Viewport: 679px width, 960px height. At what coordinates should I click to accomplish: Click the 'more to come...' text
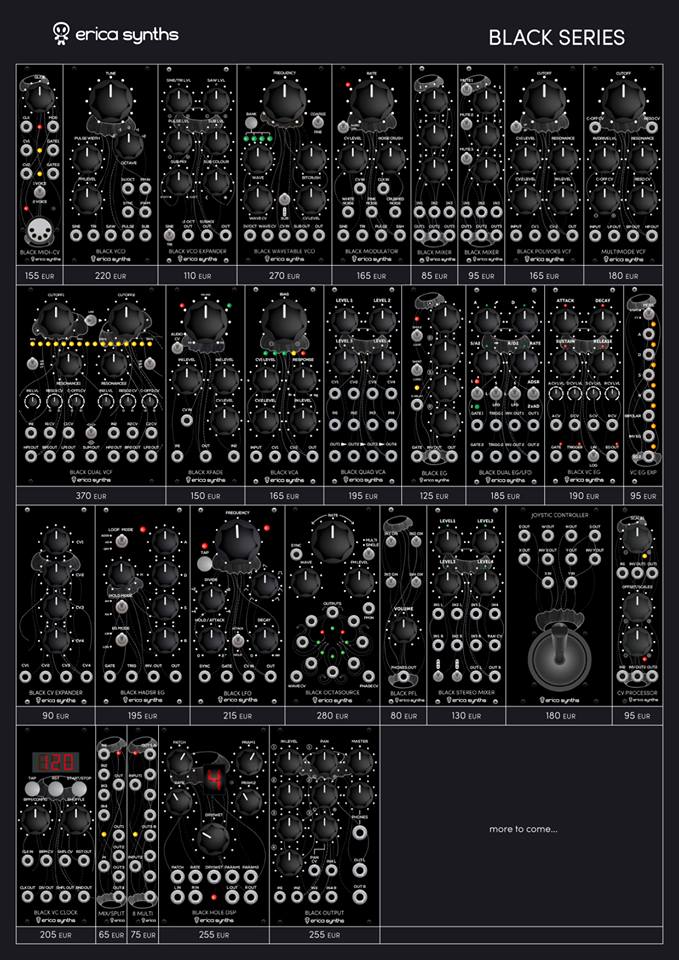pyautogui.click(x=523, y=829)
